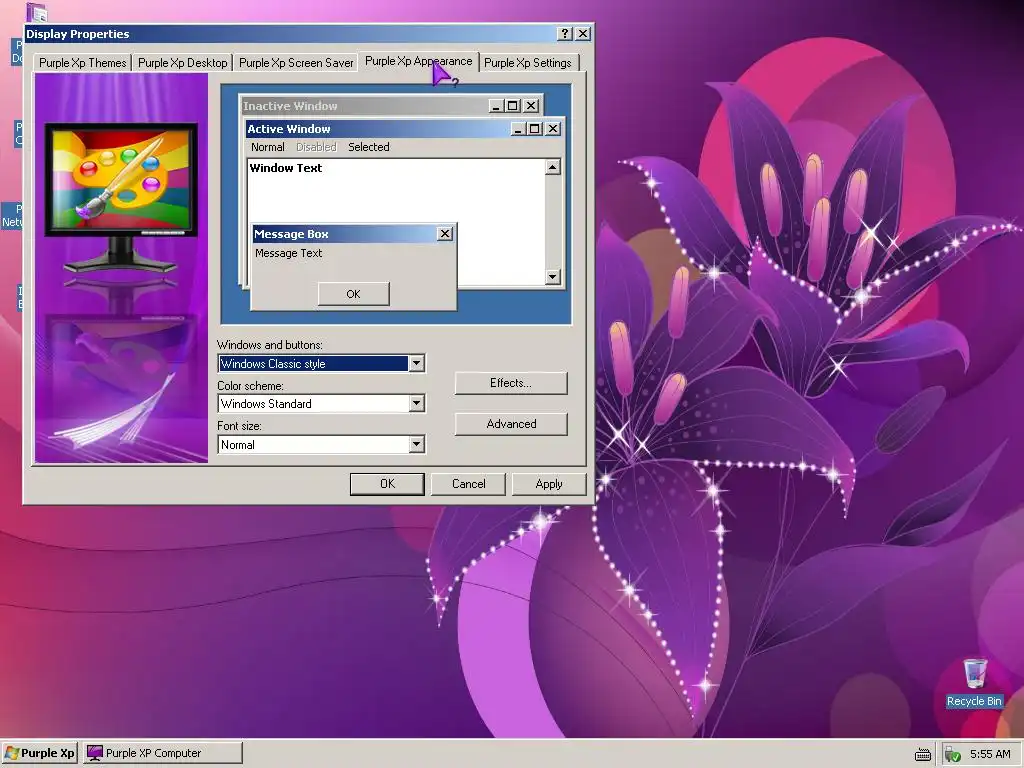
Task: Expand the Font size dropdown arrow
Action: pos(417,445)
